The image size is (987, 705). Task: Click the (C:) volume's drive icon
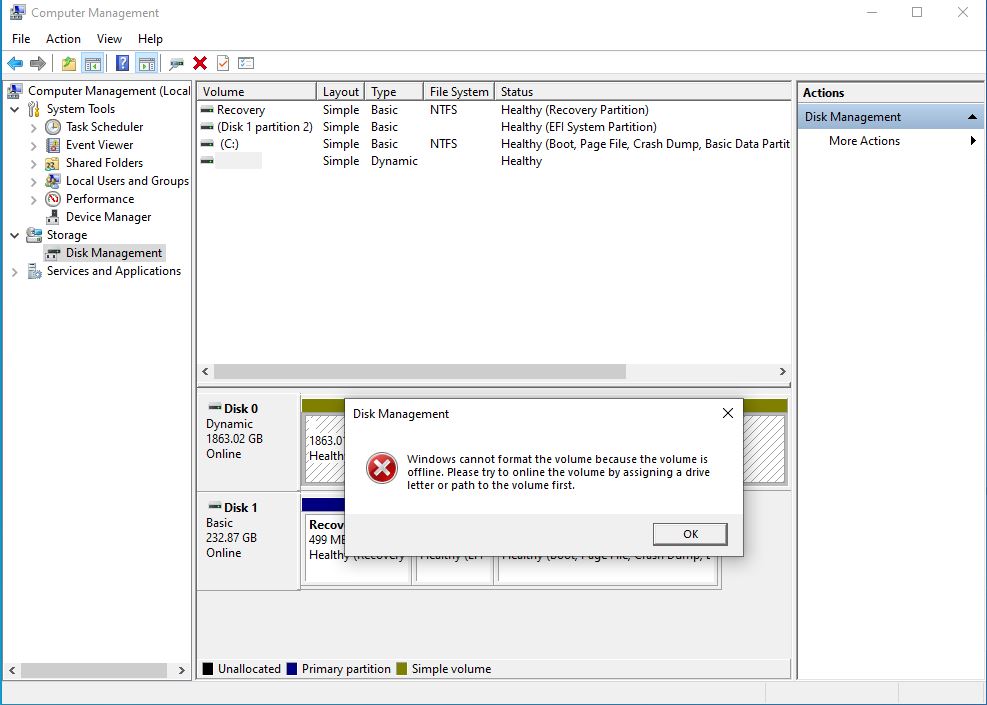pyautogui.click(x=207, y=144)
